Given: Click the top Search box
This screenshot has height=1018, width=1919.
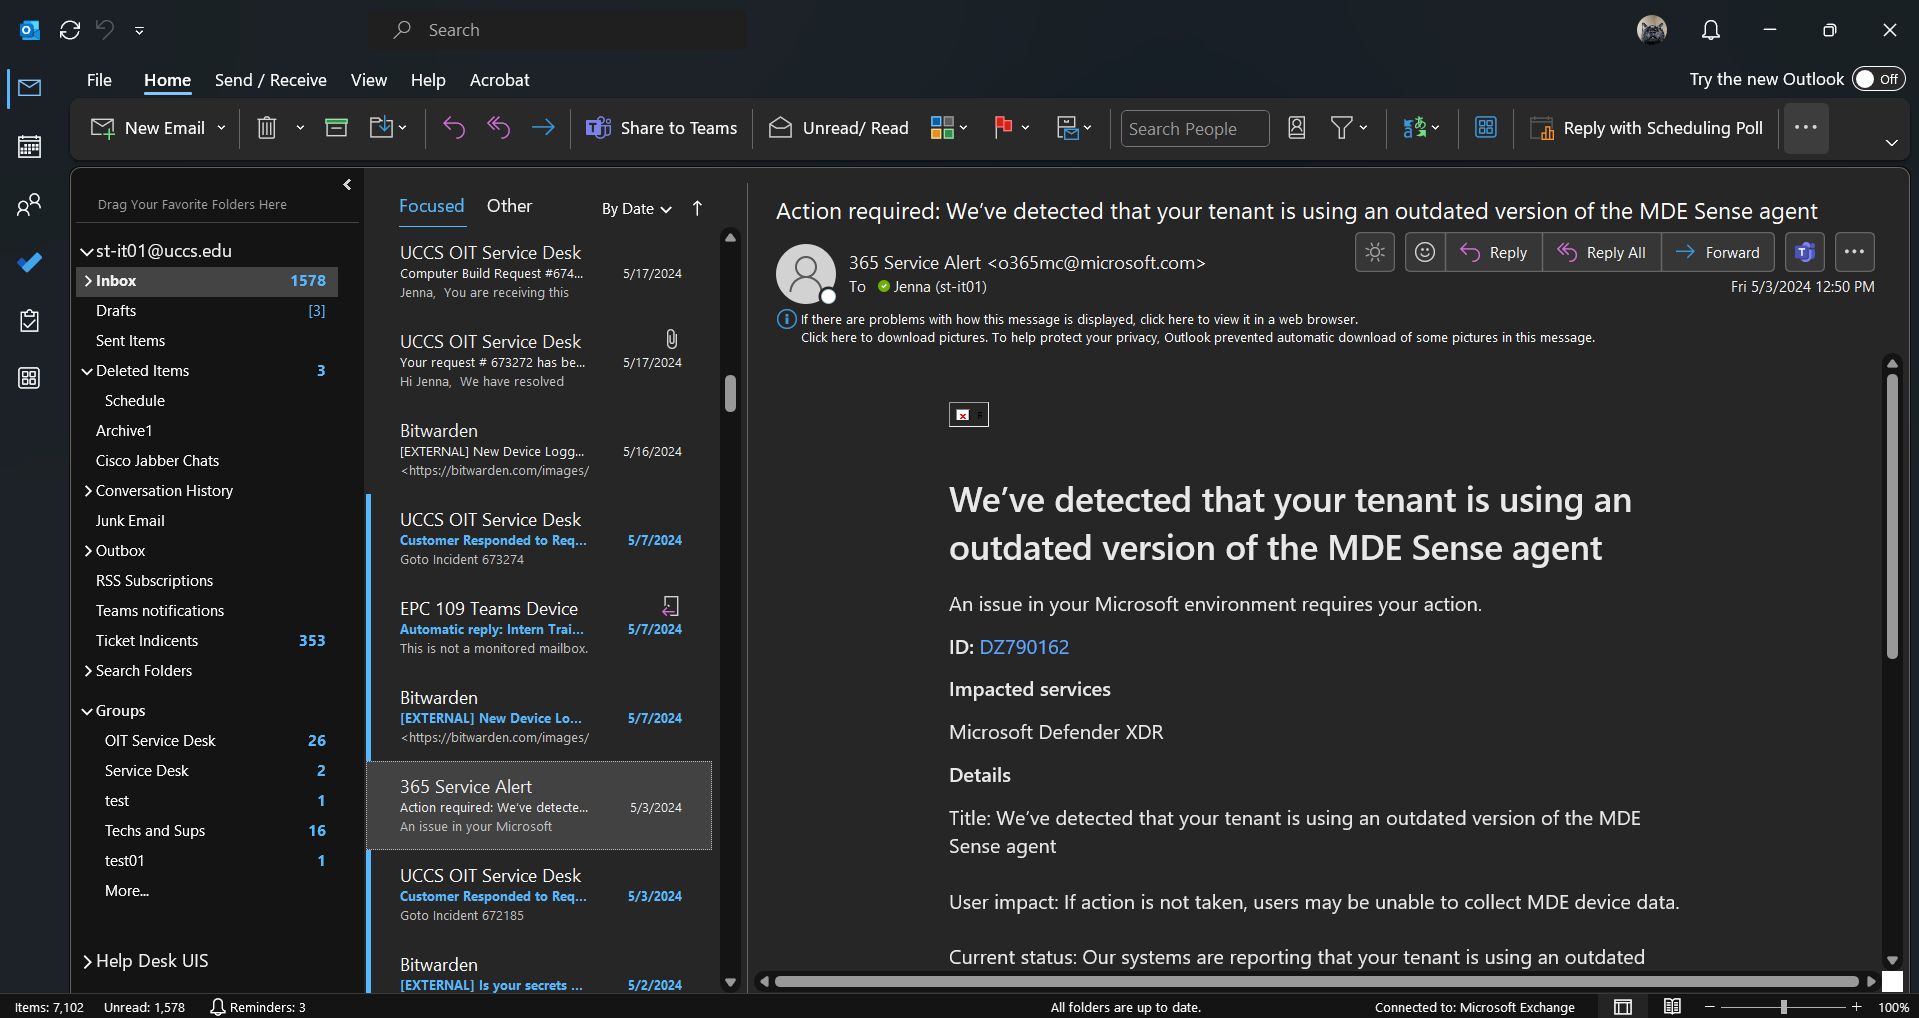Looking at the screenshot, I should [x=557, y=30].
